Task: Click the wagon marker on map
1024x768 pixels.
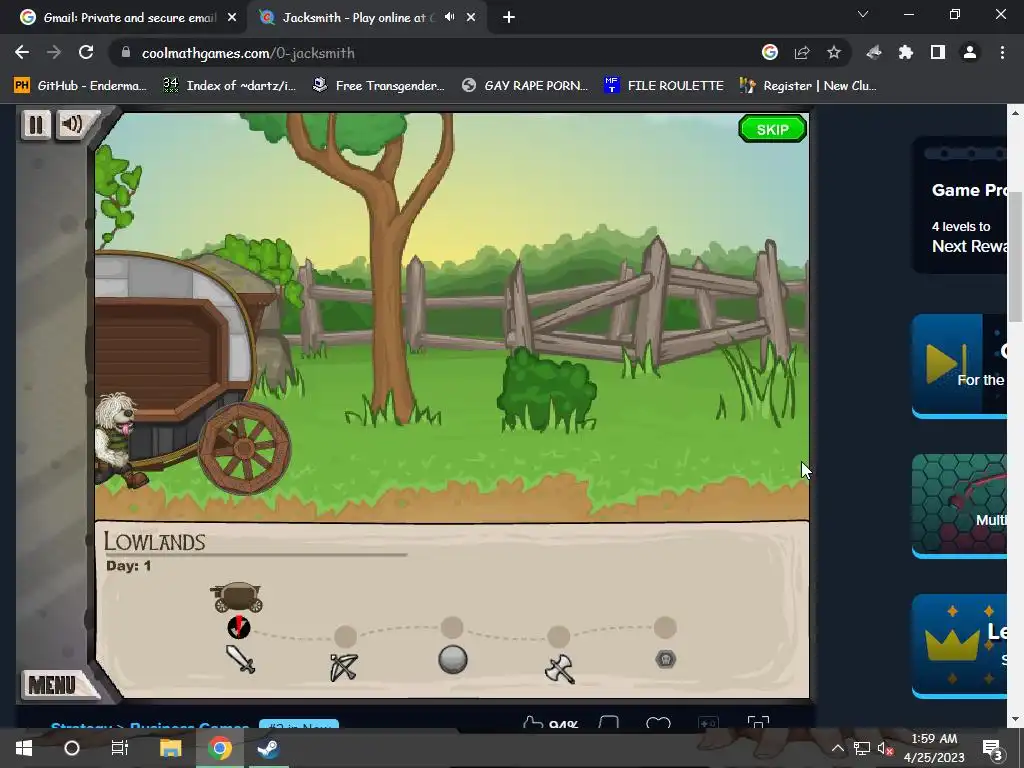Action: pyautogui.click(x=237, y=598)
